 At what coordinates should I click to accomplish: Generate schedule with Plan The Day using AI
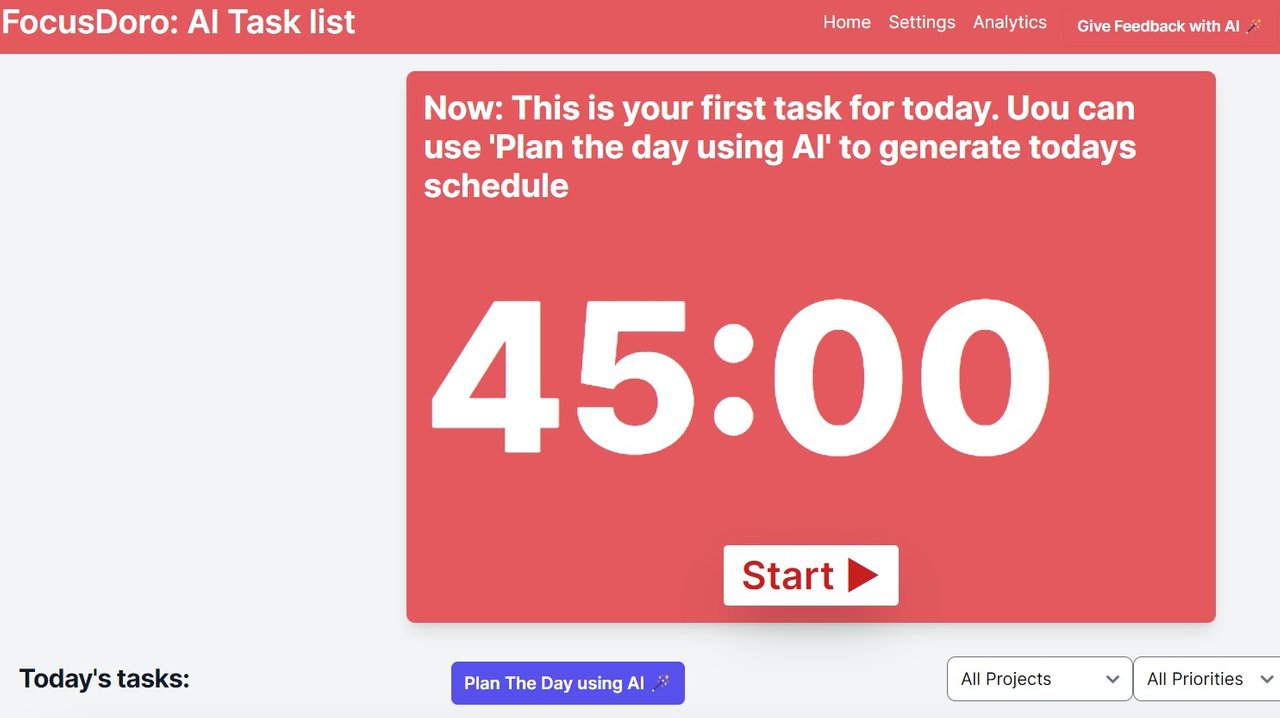[x=568, y=683]
